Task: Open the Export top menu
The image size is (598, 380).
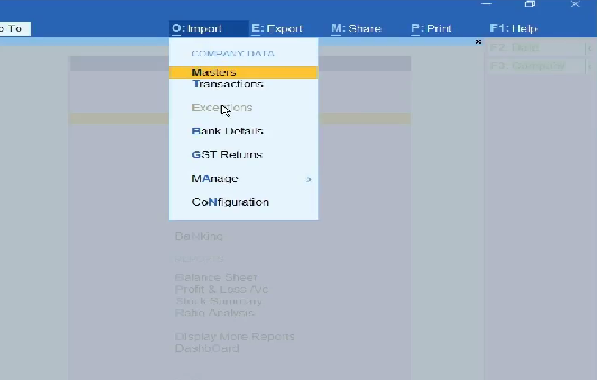Action: pos(277,29)
